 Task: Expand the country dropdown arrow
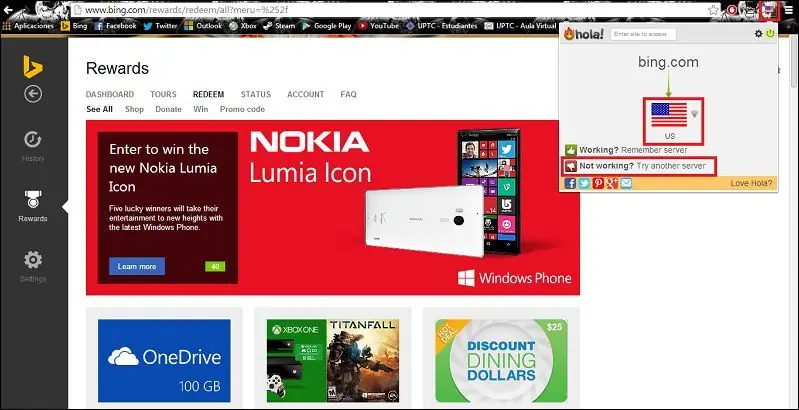(x=694, y=115)
